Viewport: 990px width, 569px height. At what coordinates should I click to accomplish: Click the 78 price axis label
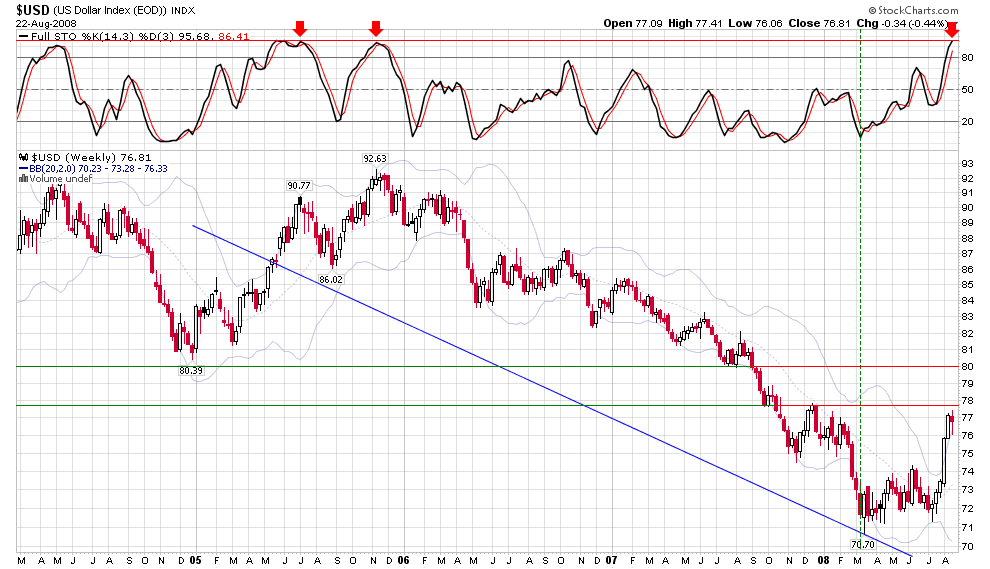967,400
